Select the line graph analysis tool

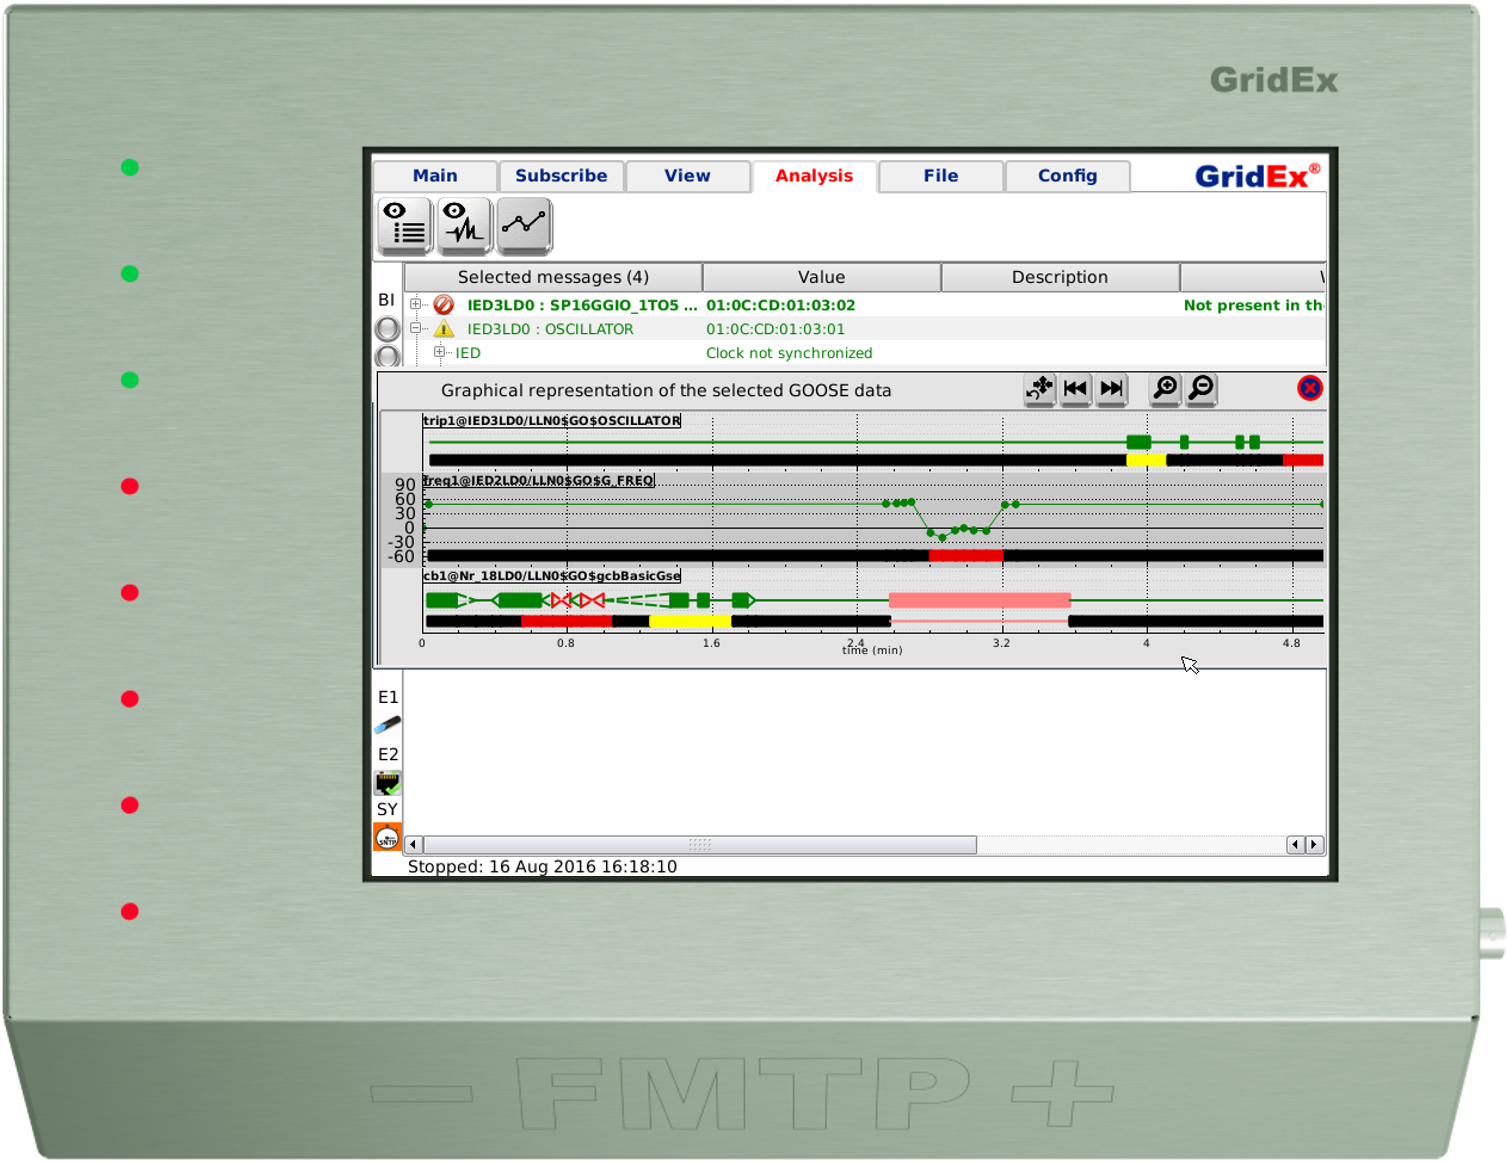coord(522,226)
